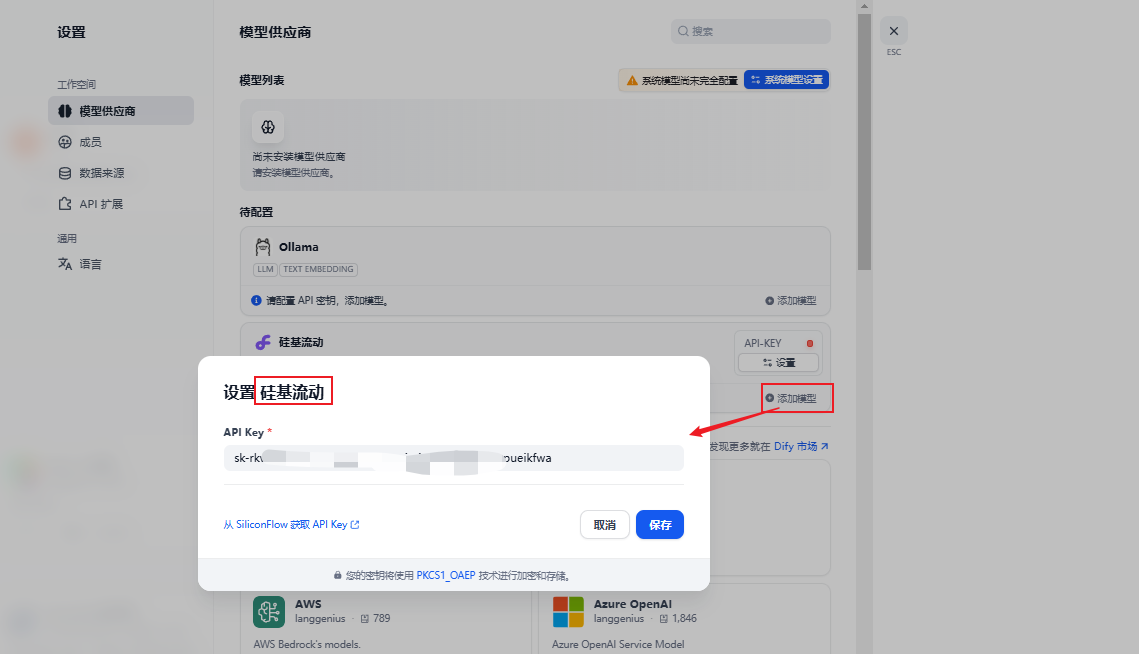Screen dimensions: 1139x654
Task: Open 从 SiliconFlow 获取 API Key link
Action: [x=291, y=525]
